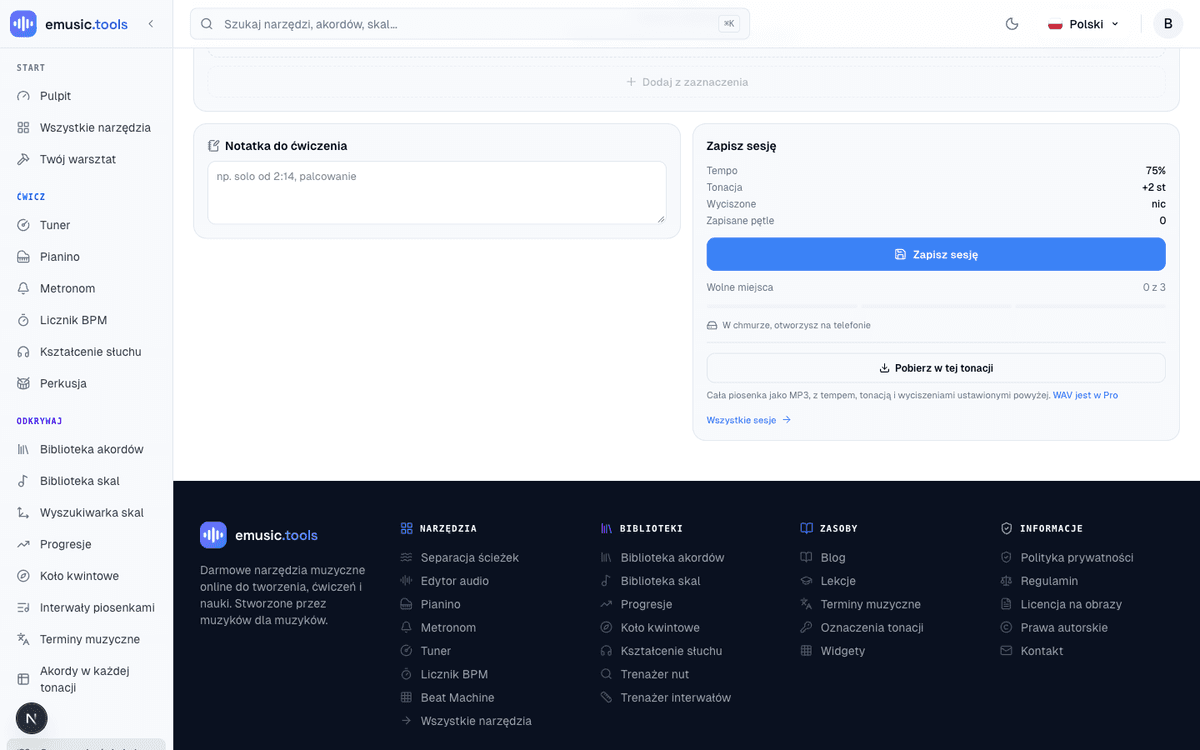Open Widgety in footer
This screenshot has width=1200, height=750.
click(843, 651)
